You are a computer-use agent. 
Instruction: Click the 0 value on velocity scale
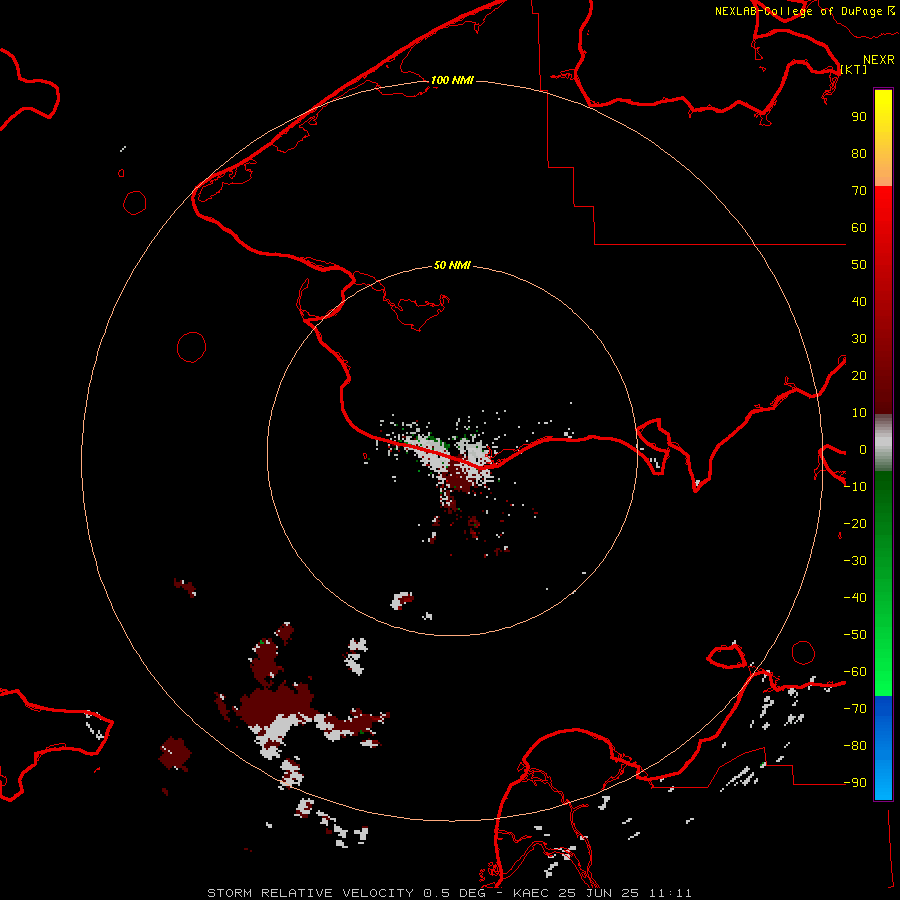click(863, 449)
